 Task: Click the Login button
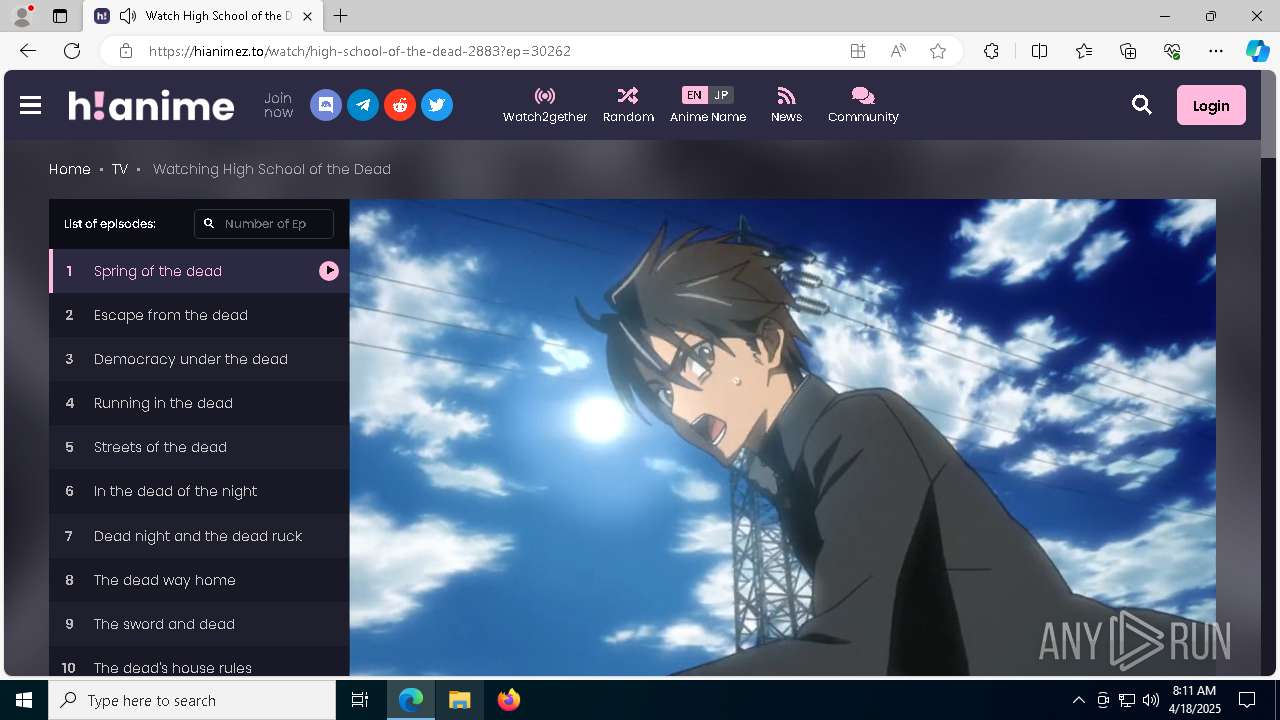[x=1211, y=105]
